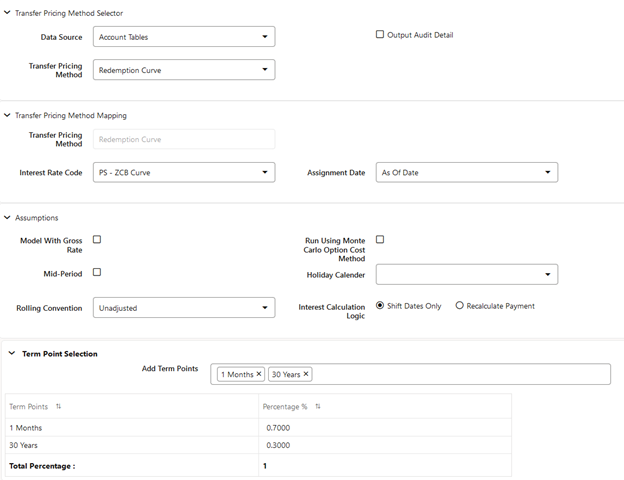Screen dimensions: 624x480
Task: Select Shift Dates Only radio option
Action: [x=380, y=306]
